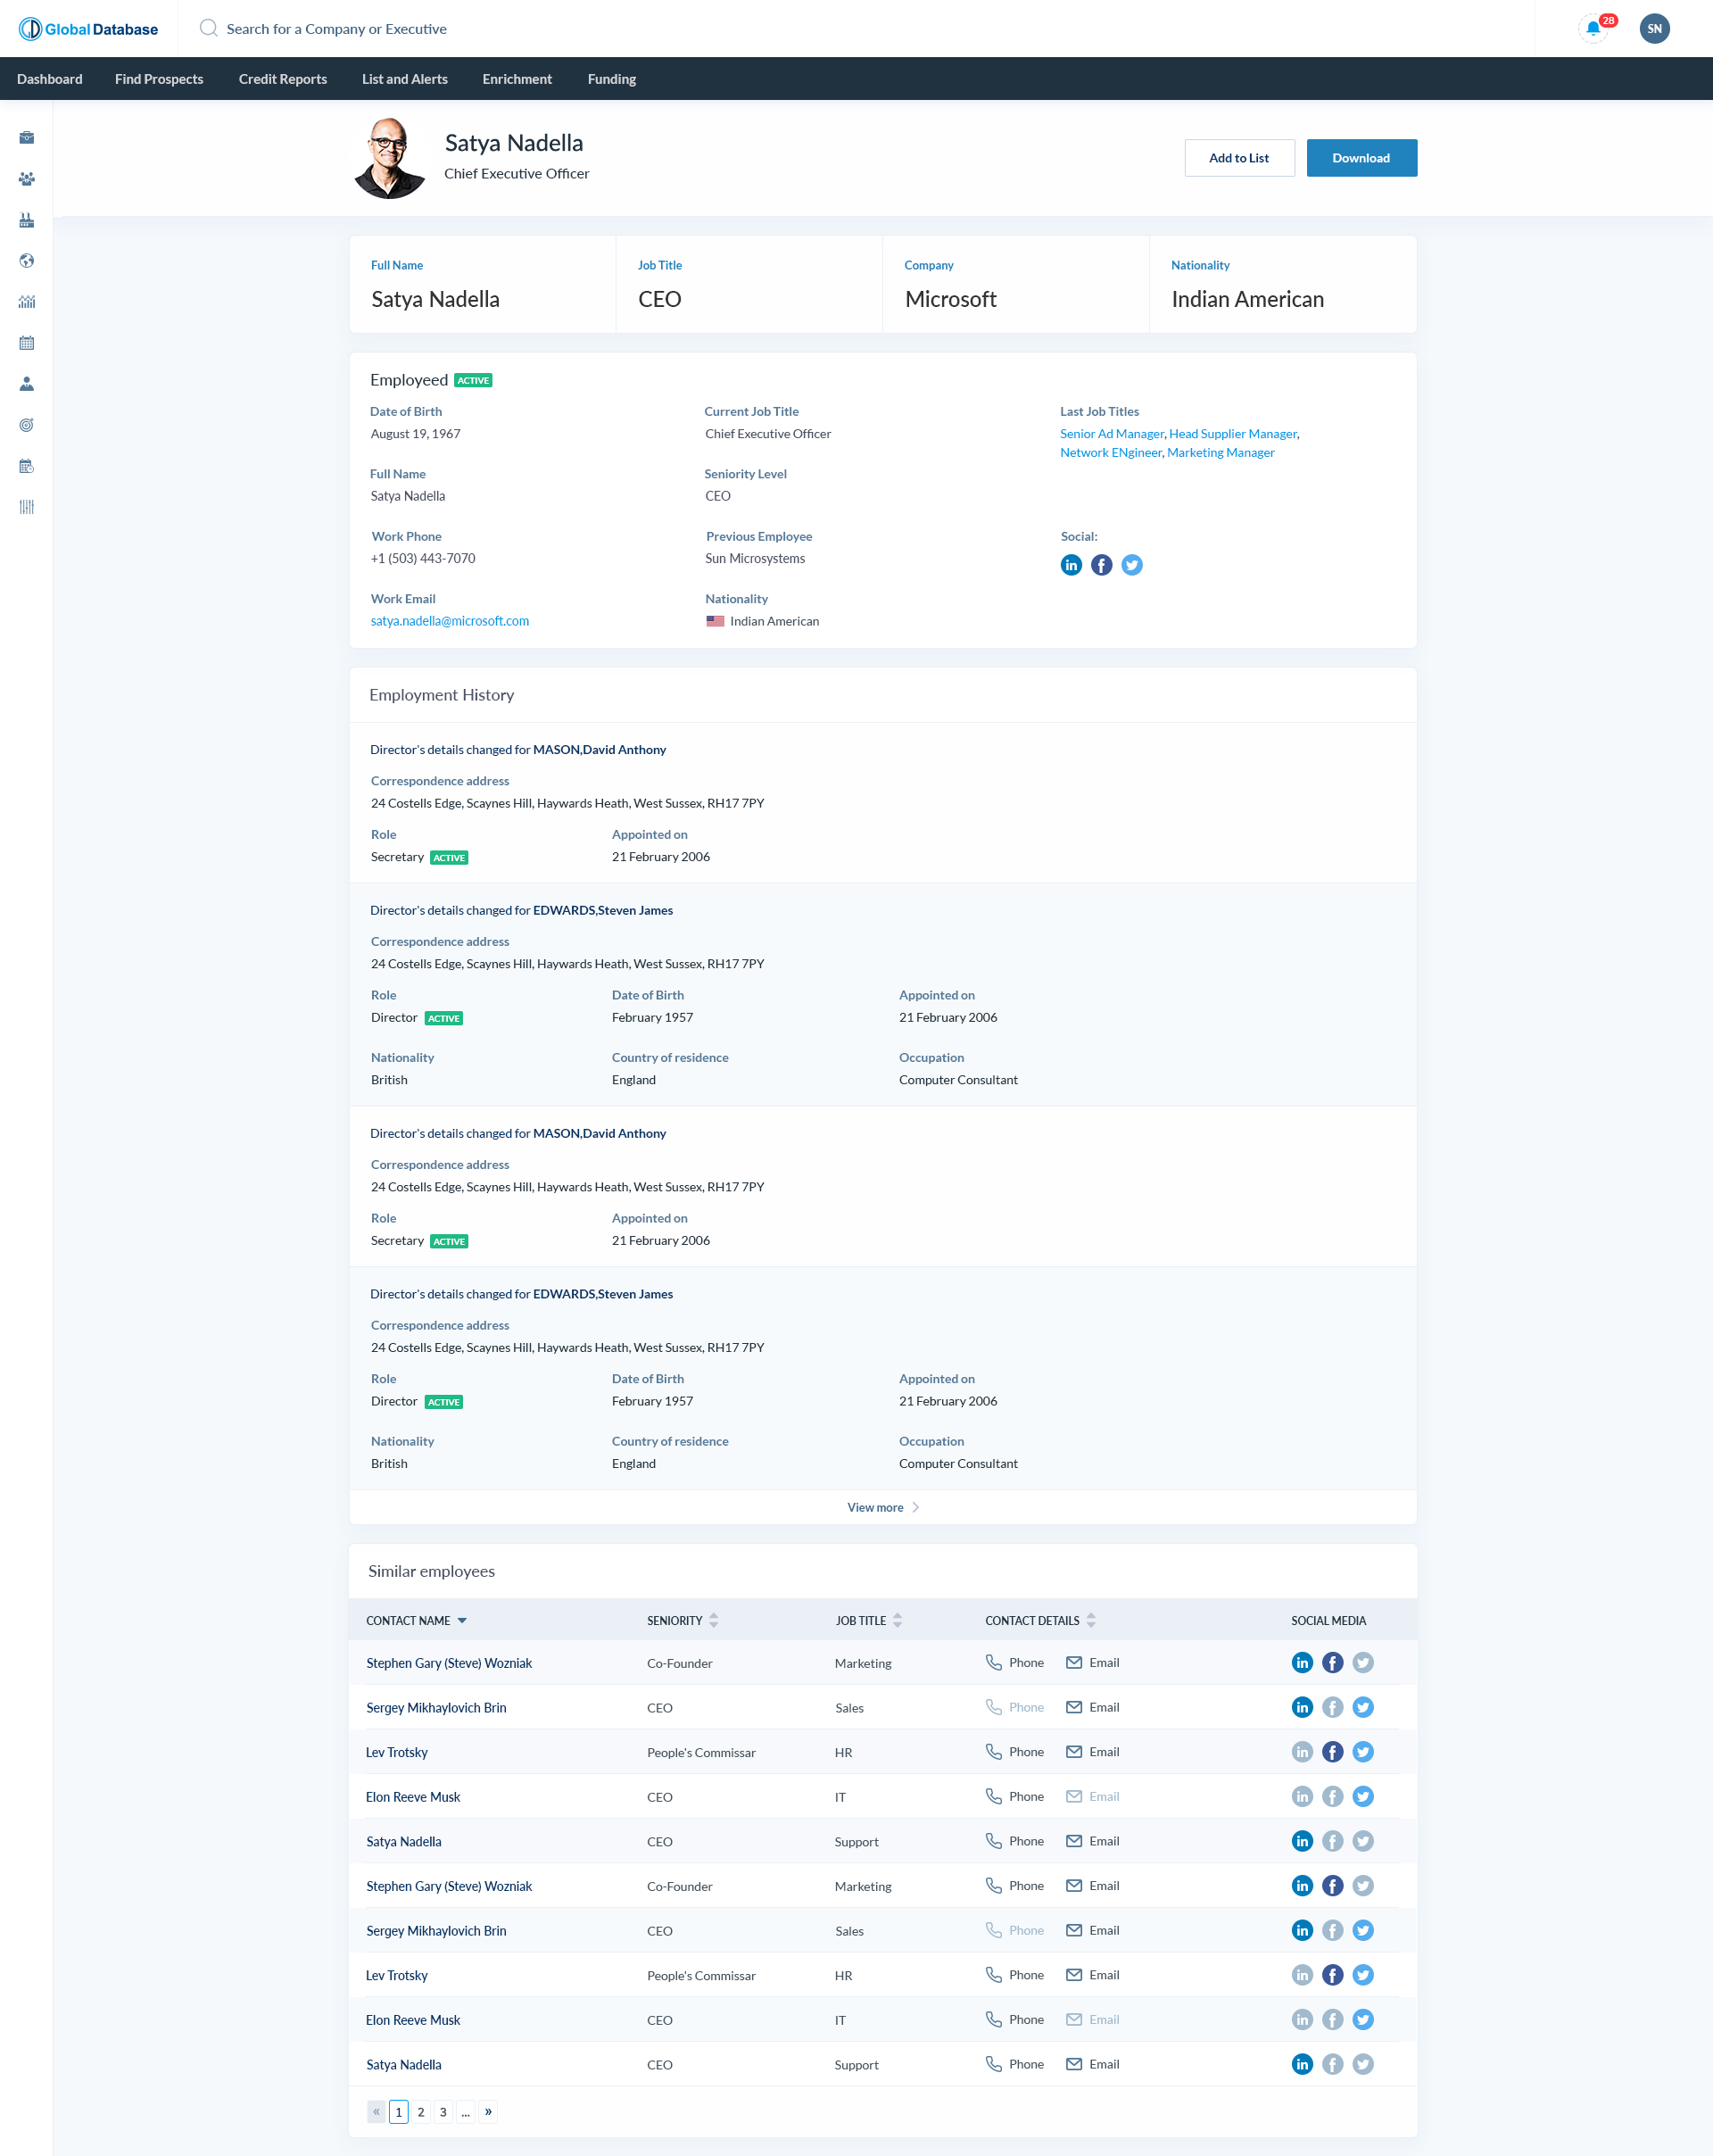
Task: Click the Twitter icon under Social
Action: (x=1131, y=565)
